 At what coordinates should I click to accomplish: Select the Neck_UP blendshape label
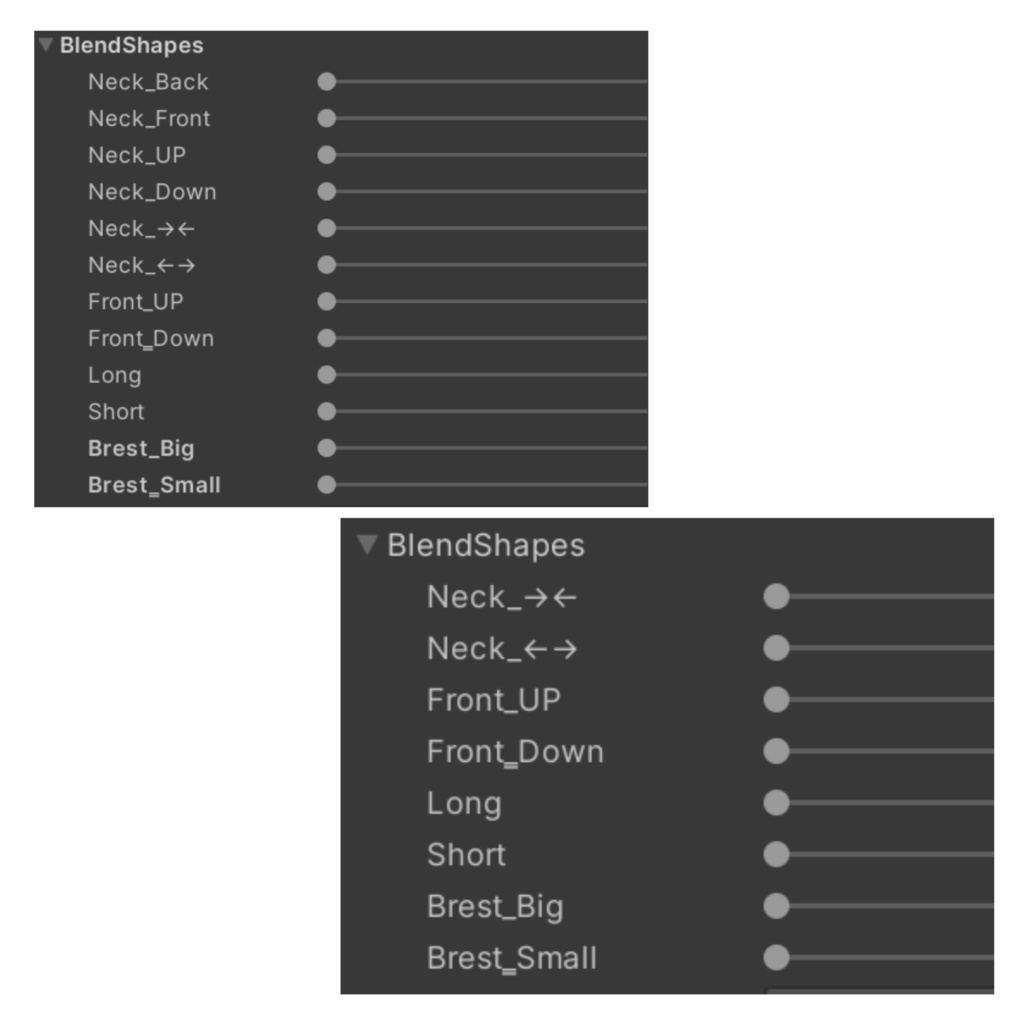coord(136,155)
